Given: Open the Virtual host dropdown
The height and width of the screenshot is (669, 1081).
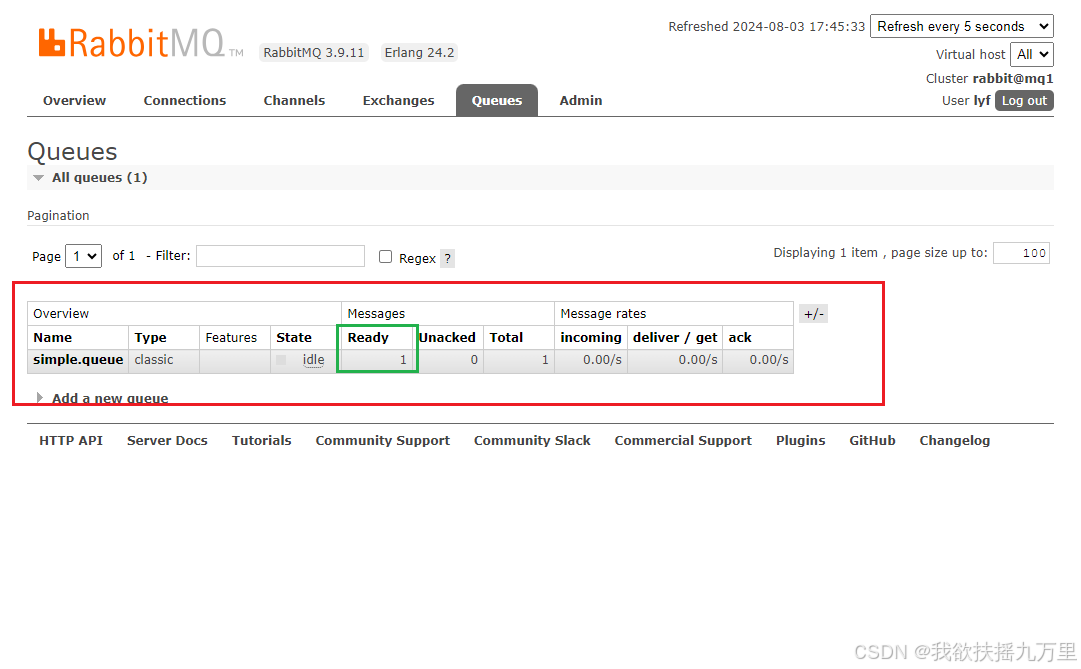Looking at the screenshot, I should (x=1032, y=54).
